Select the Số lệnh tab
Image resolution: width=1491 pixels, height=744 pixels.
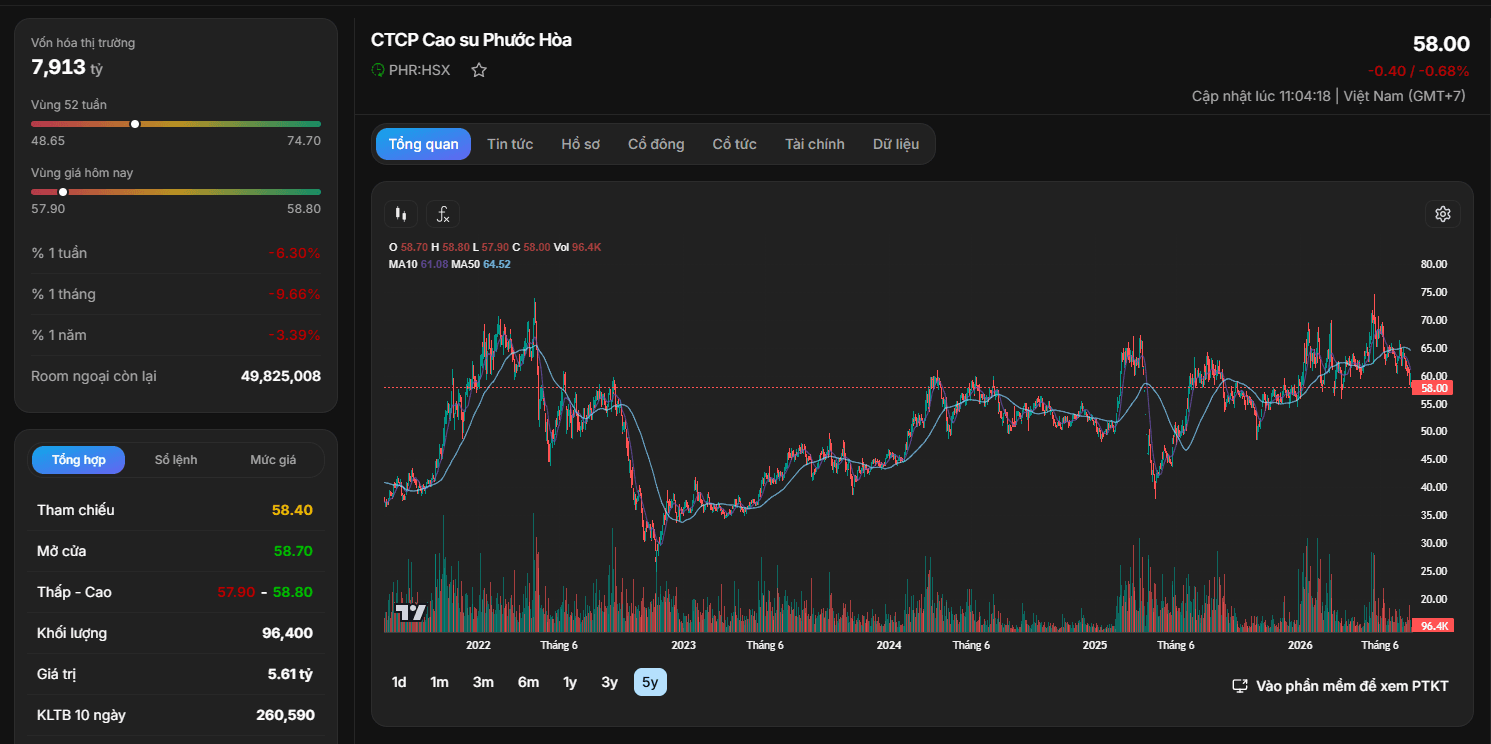click(176, 460)
